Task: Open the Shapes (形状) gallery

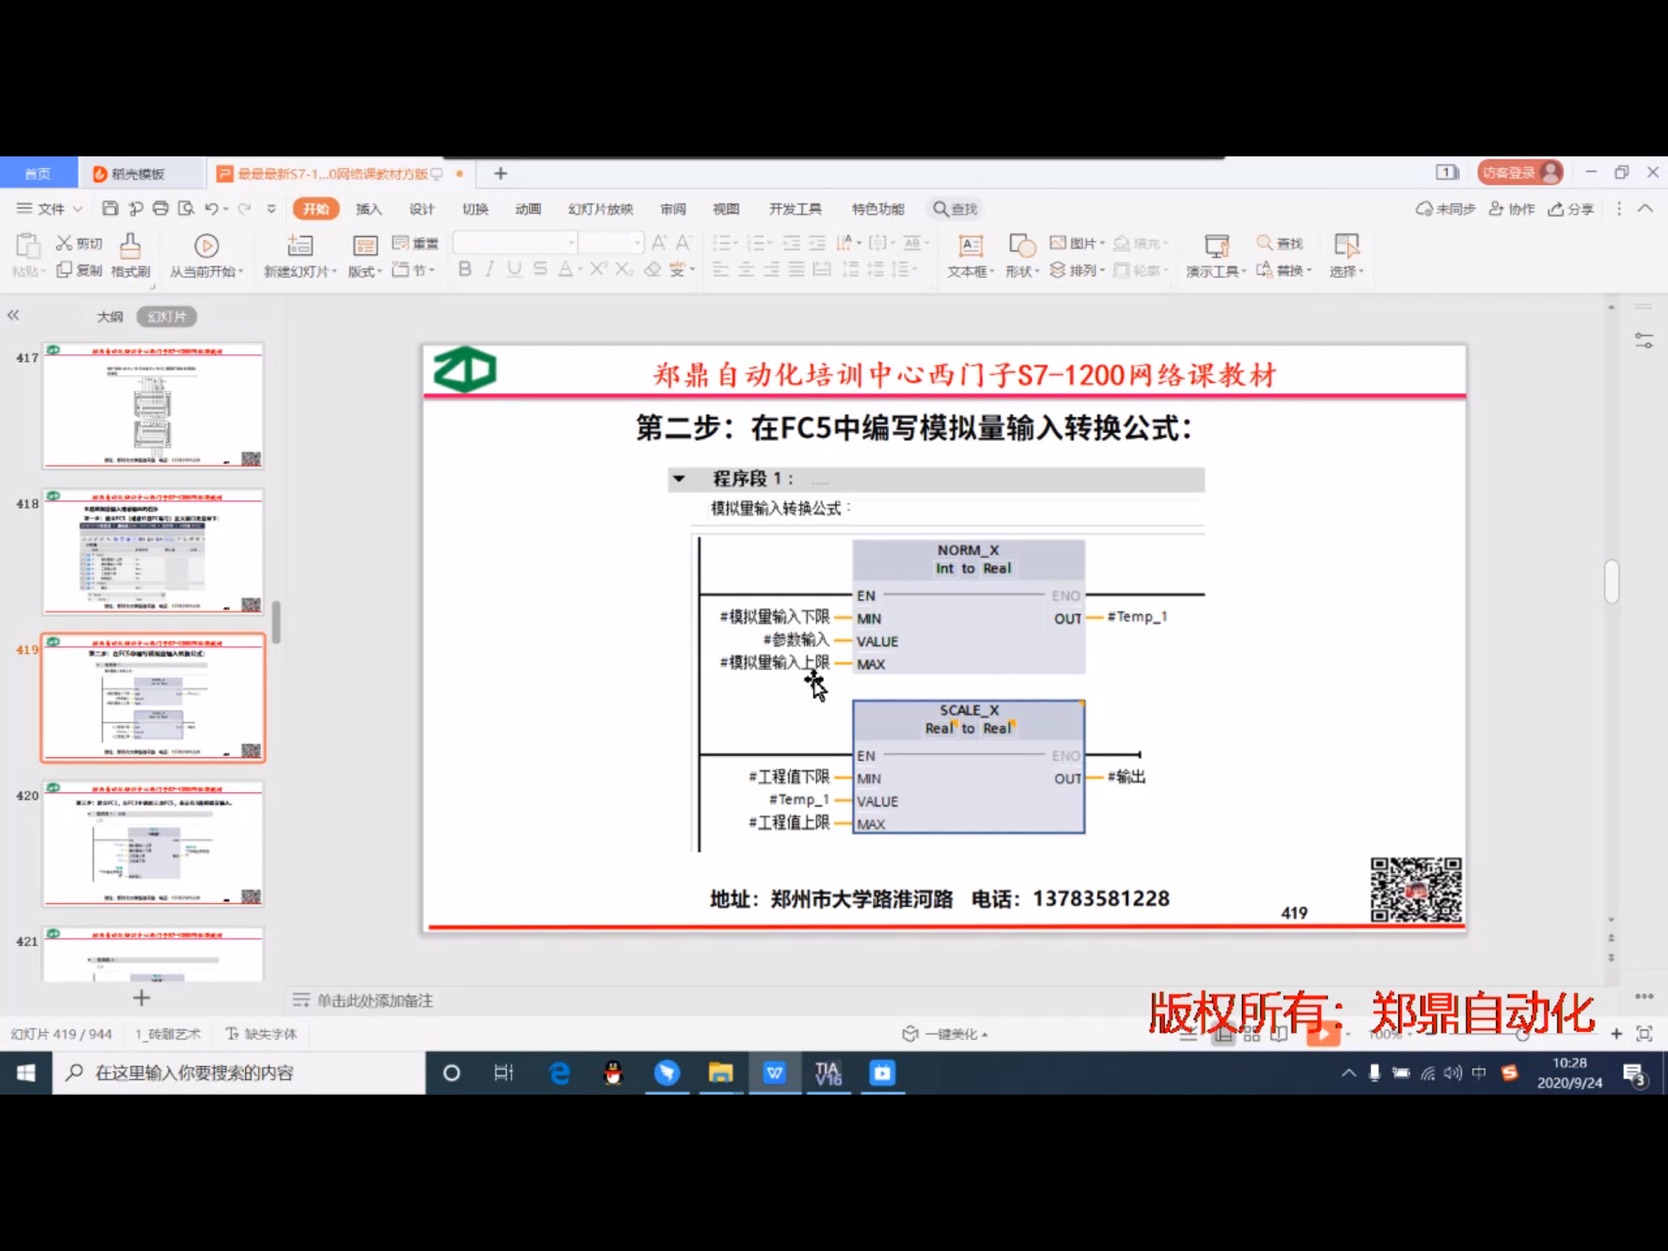Action: (1022, 256)
